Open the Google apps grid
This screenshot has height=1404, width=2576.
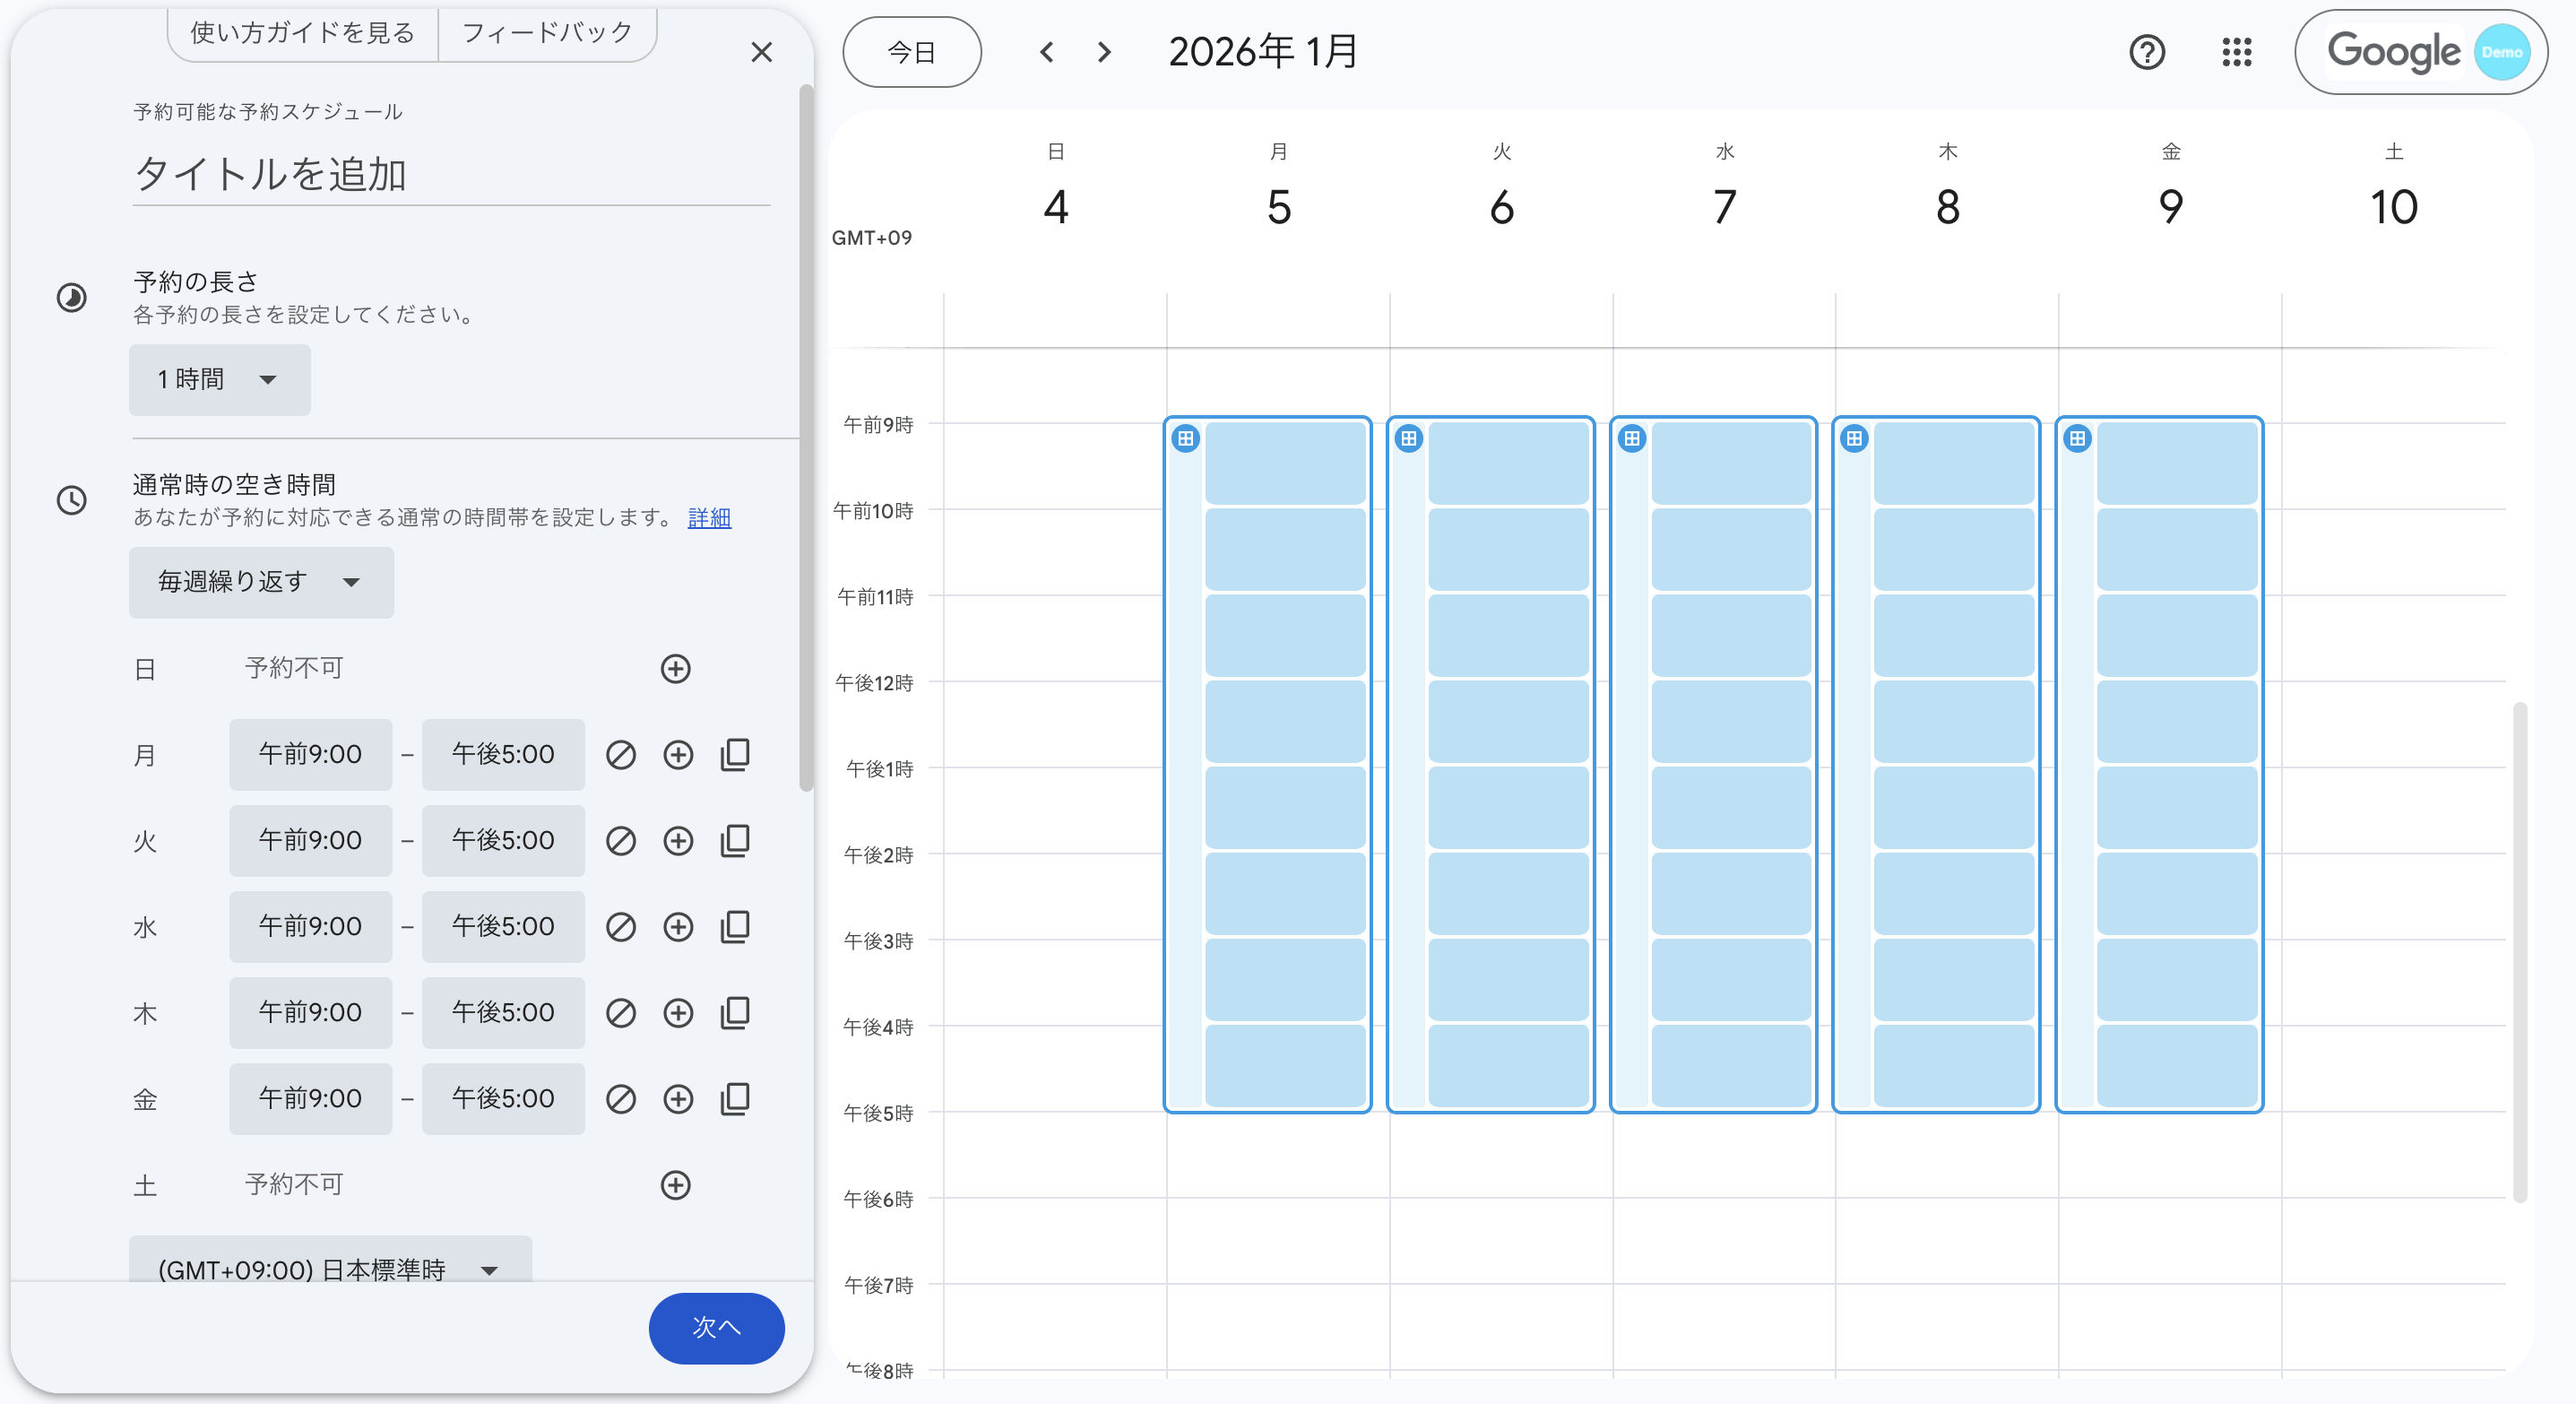pos(2236,52)
